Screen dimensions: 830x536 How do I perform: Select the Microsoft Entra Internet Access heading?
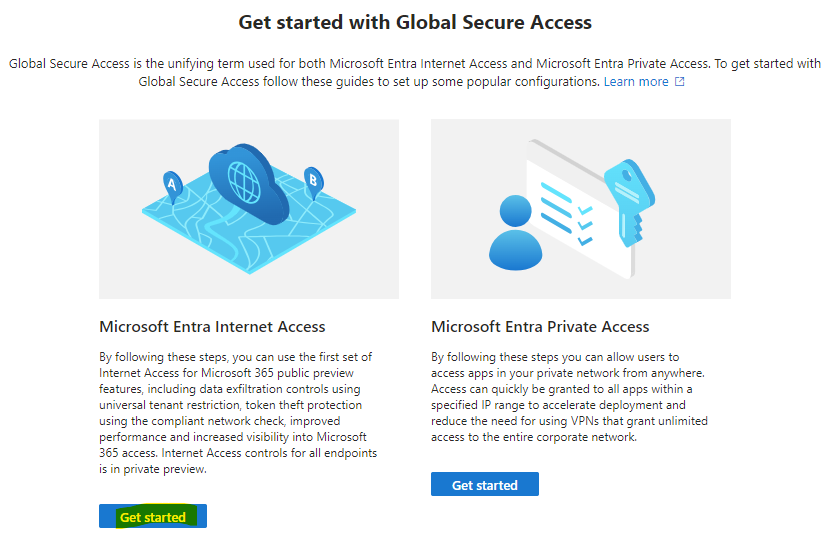[212, 326]
